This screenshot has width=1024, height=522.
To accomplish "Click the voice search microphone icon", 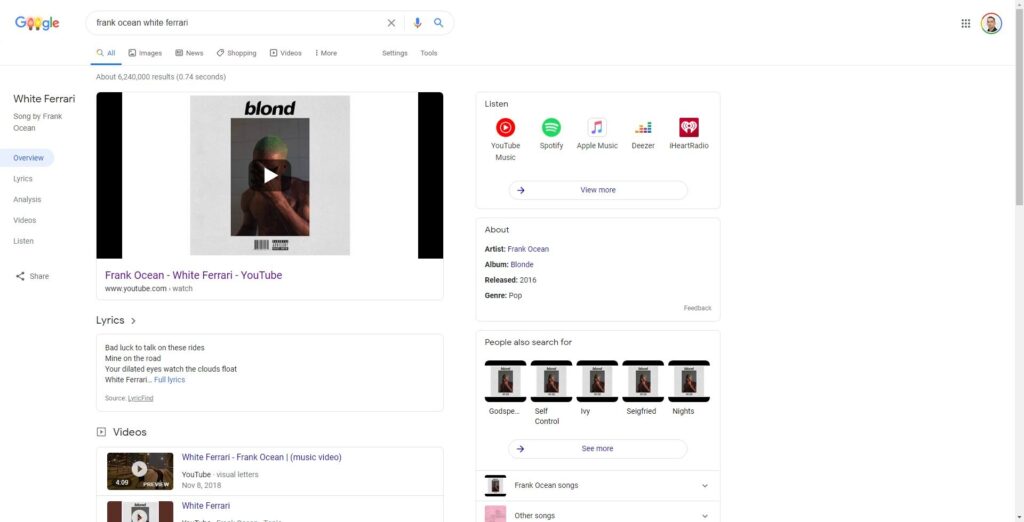I will tap(418, 23).
